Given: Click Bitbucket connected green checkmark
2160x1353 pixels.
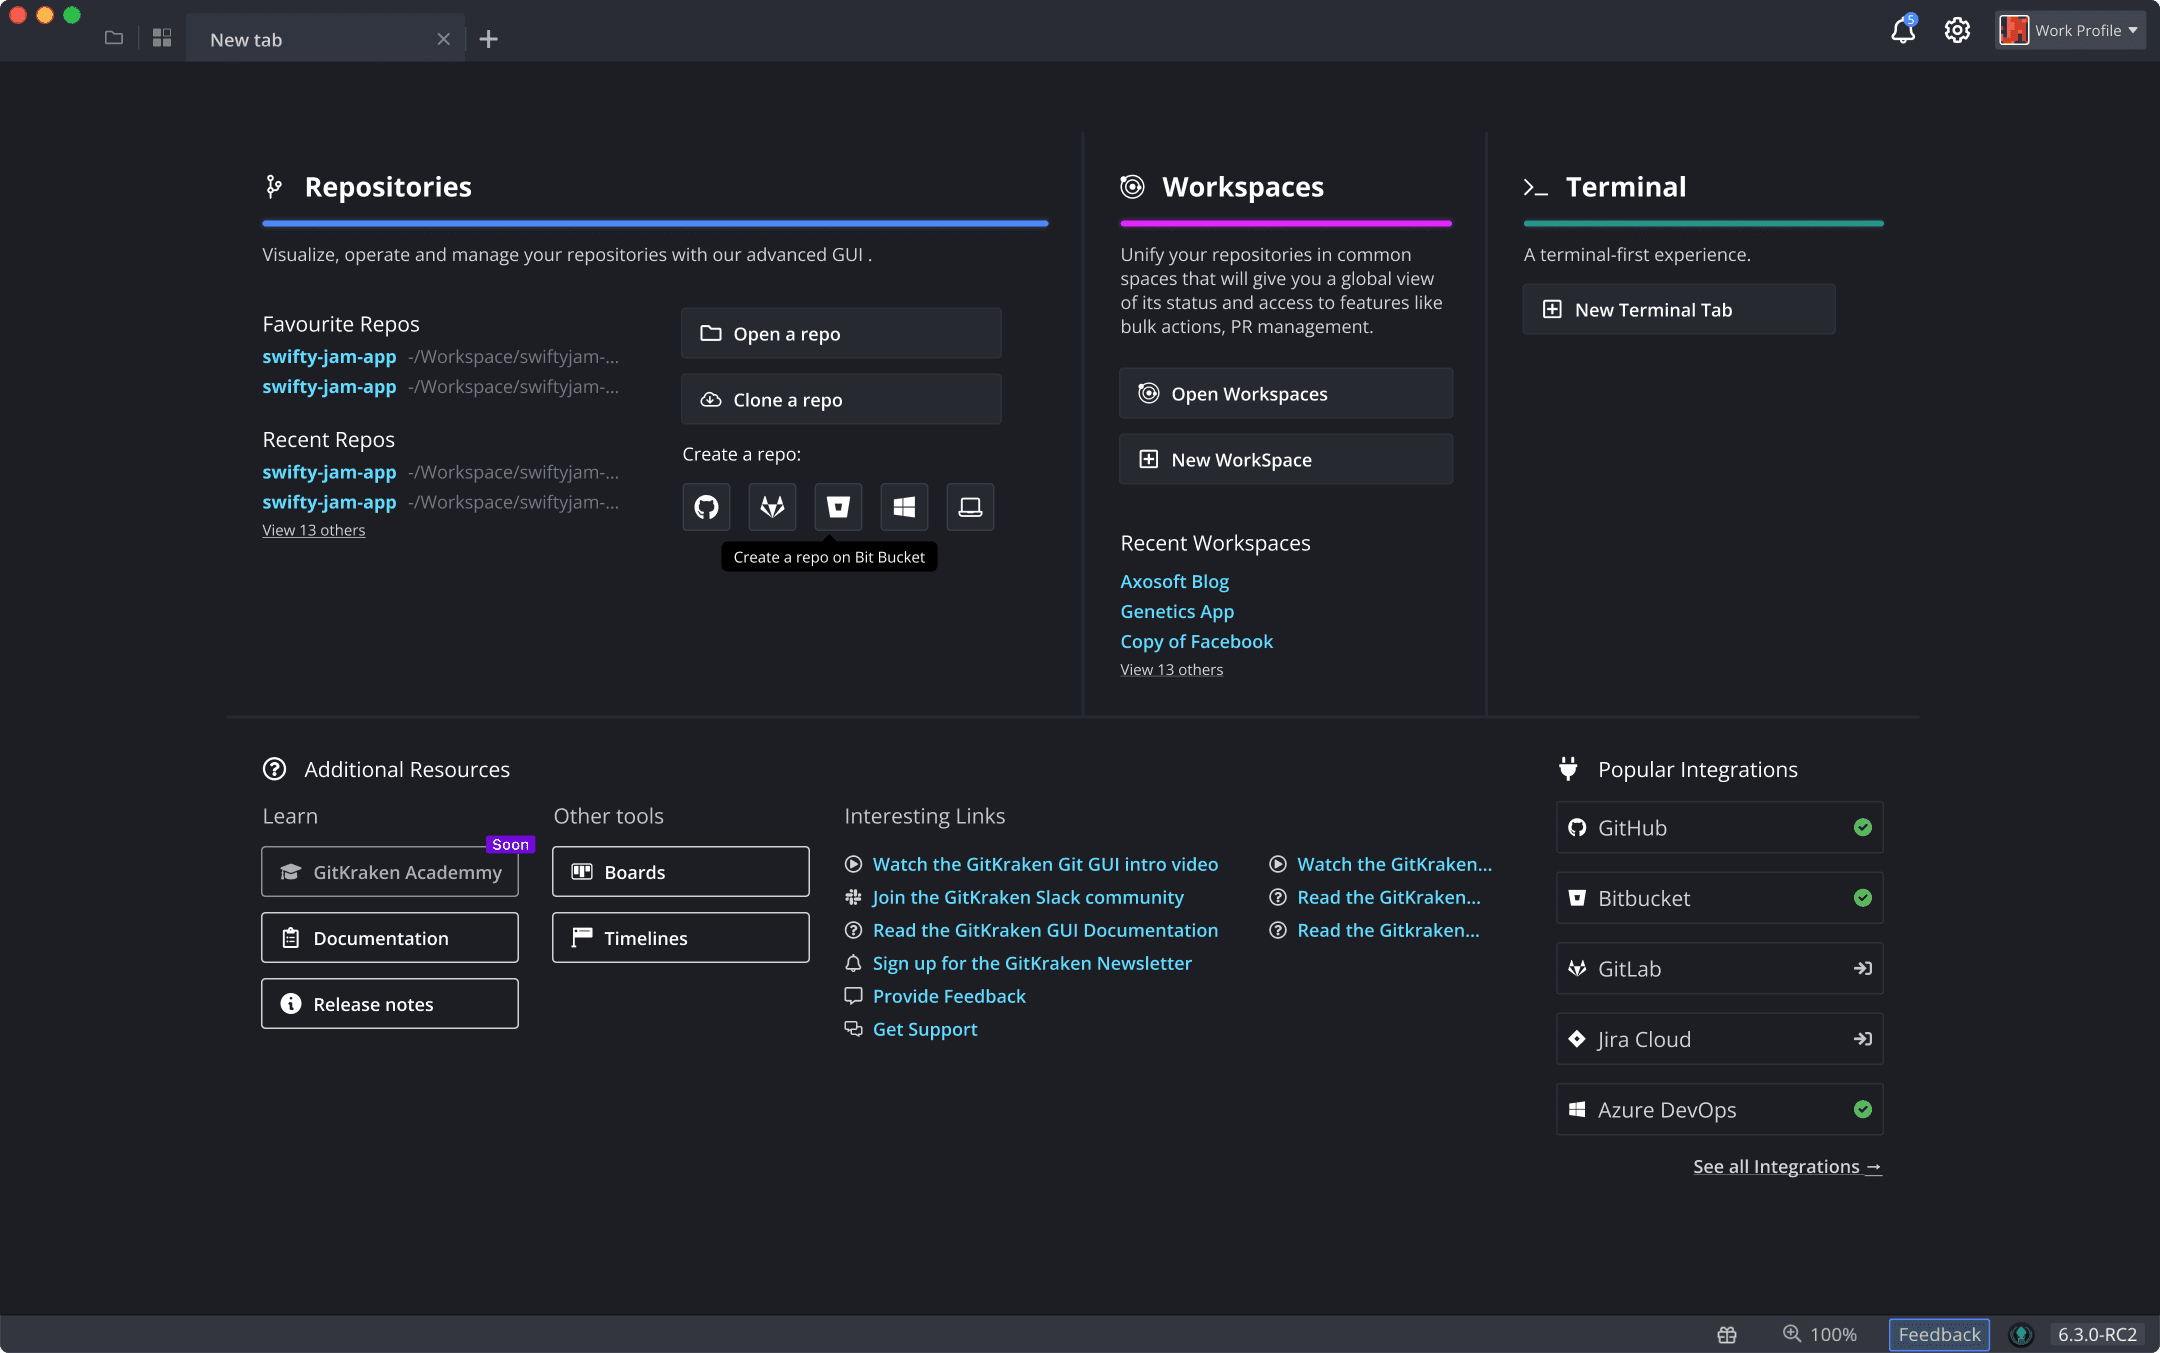Looking at the screenshot, I should pos(1862,898).
